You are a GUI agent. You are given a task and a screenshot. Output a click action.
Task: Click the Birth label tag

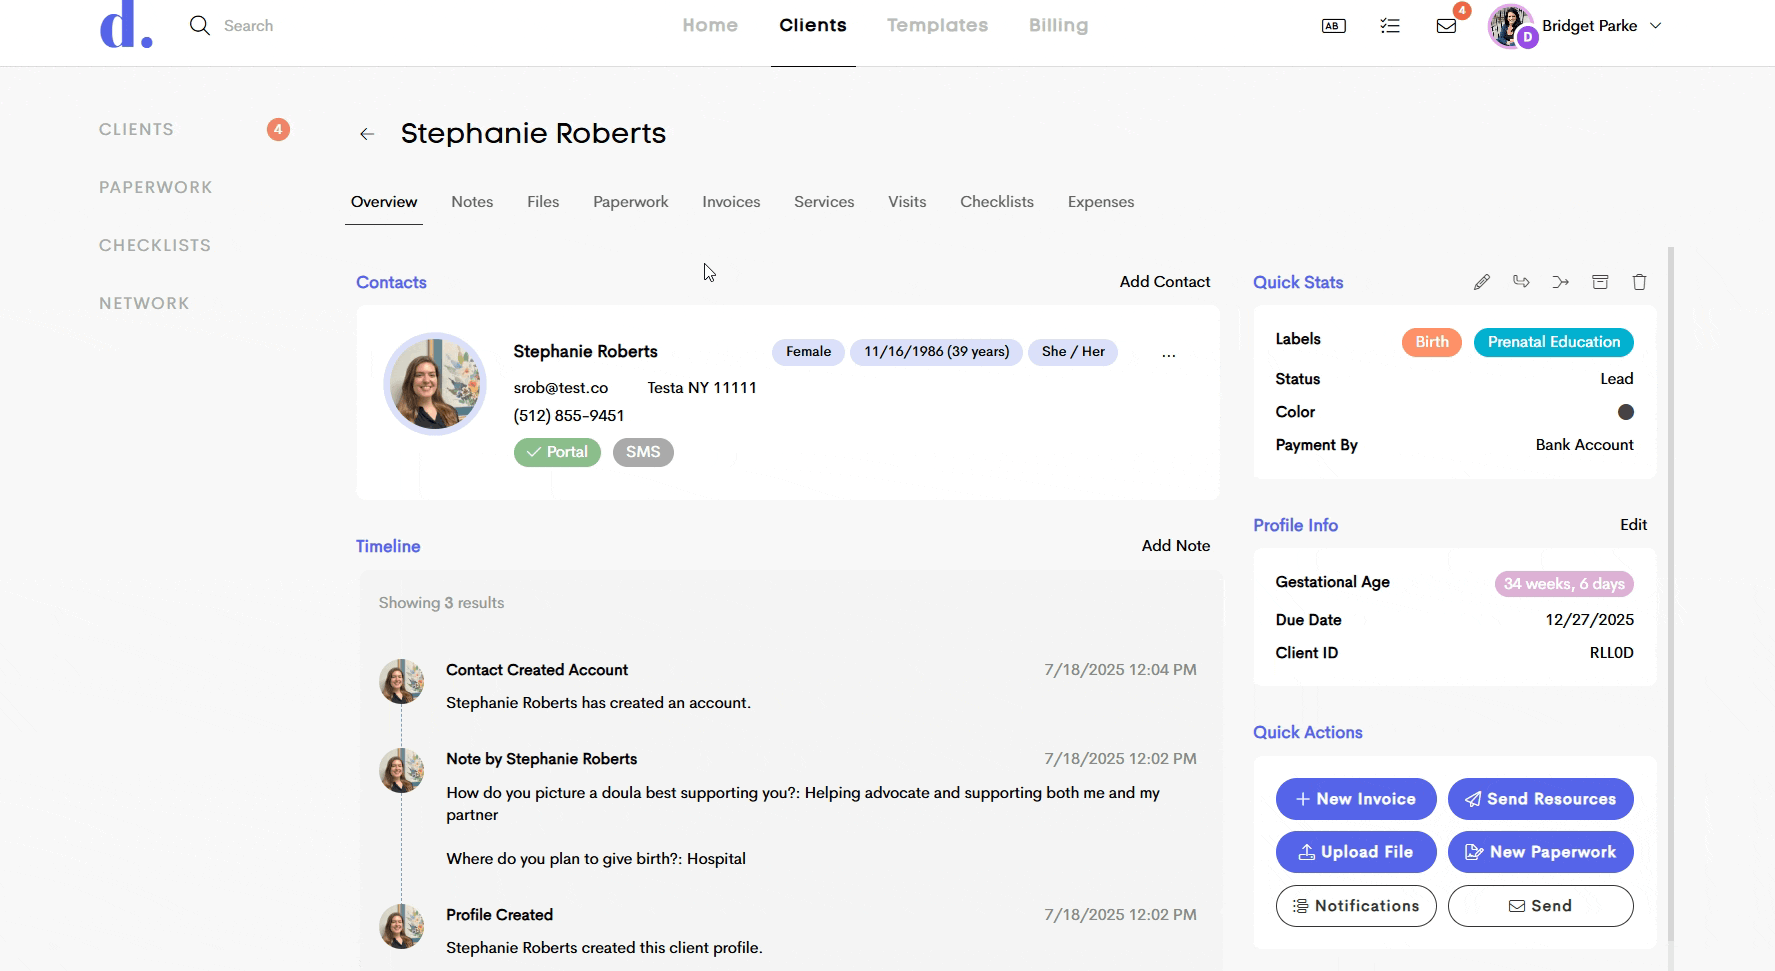(x=1432, y=342)
